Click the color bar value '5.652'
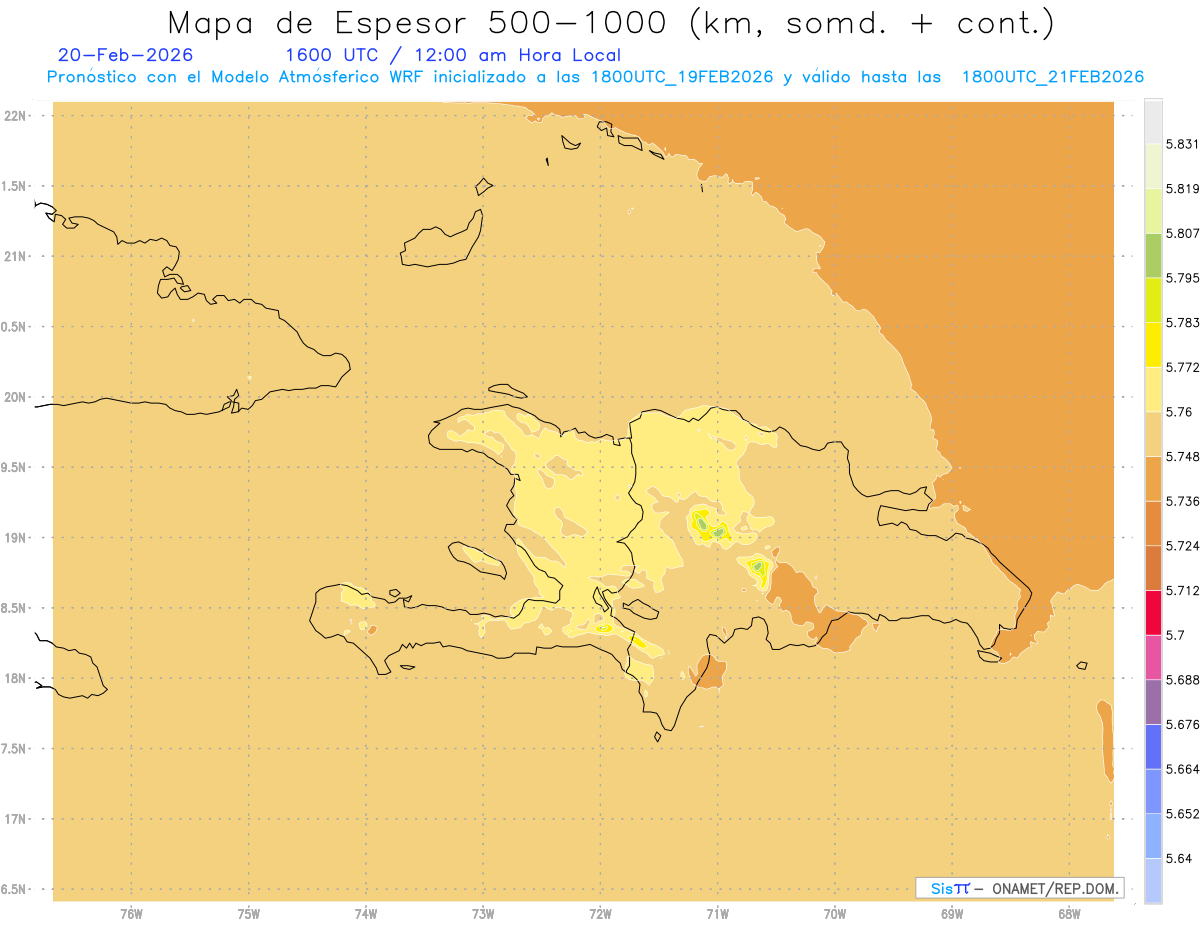 (1184, 814)
